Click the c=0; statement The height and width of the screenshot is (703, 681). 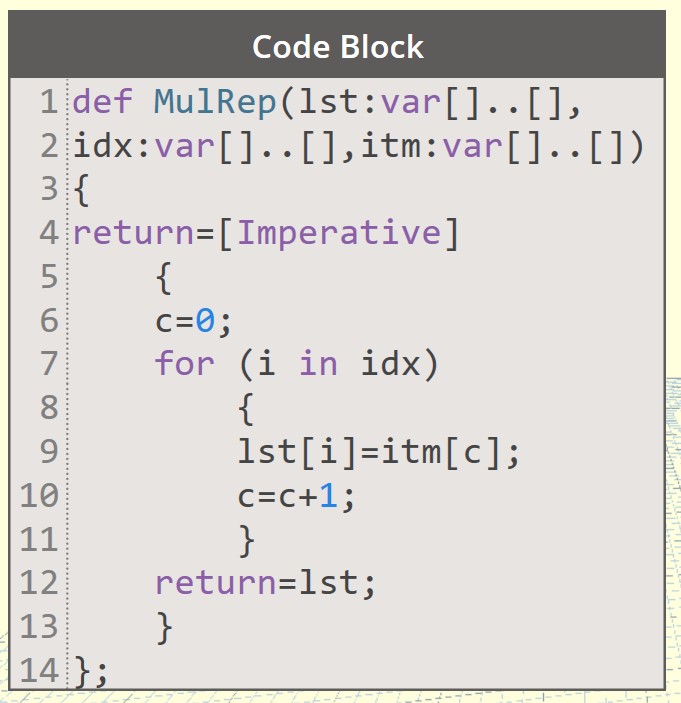[193, 321]
